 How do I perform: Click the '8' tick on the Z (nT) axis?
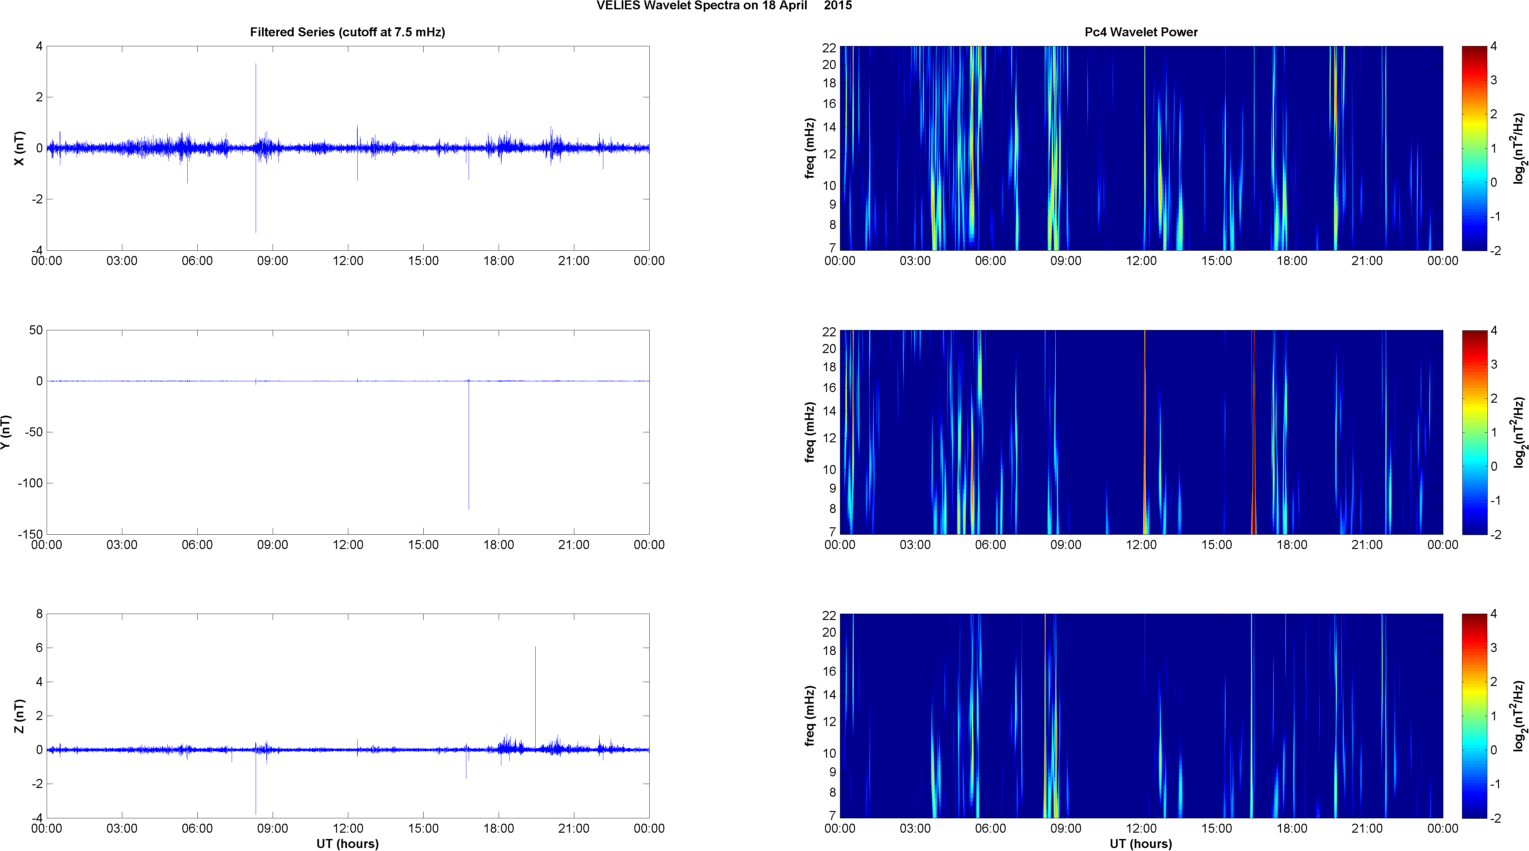coord(39,614)
